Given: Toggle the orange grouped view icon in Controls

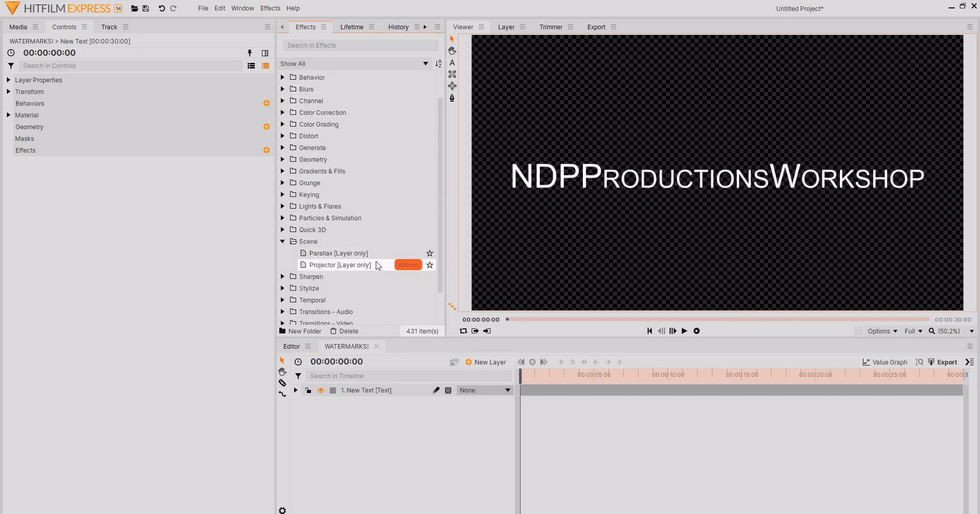Looking at the screenshot, I should [266, 66].
